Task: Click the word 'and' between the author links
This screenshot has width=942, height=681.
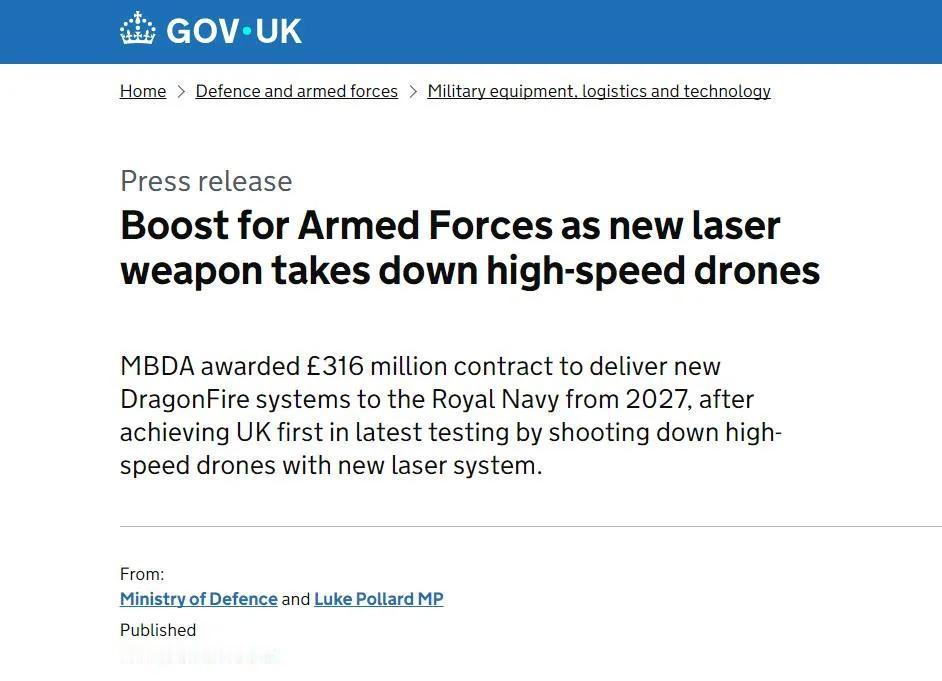Action: [295, 598]
